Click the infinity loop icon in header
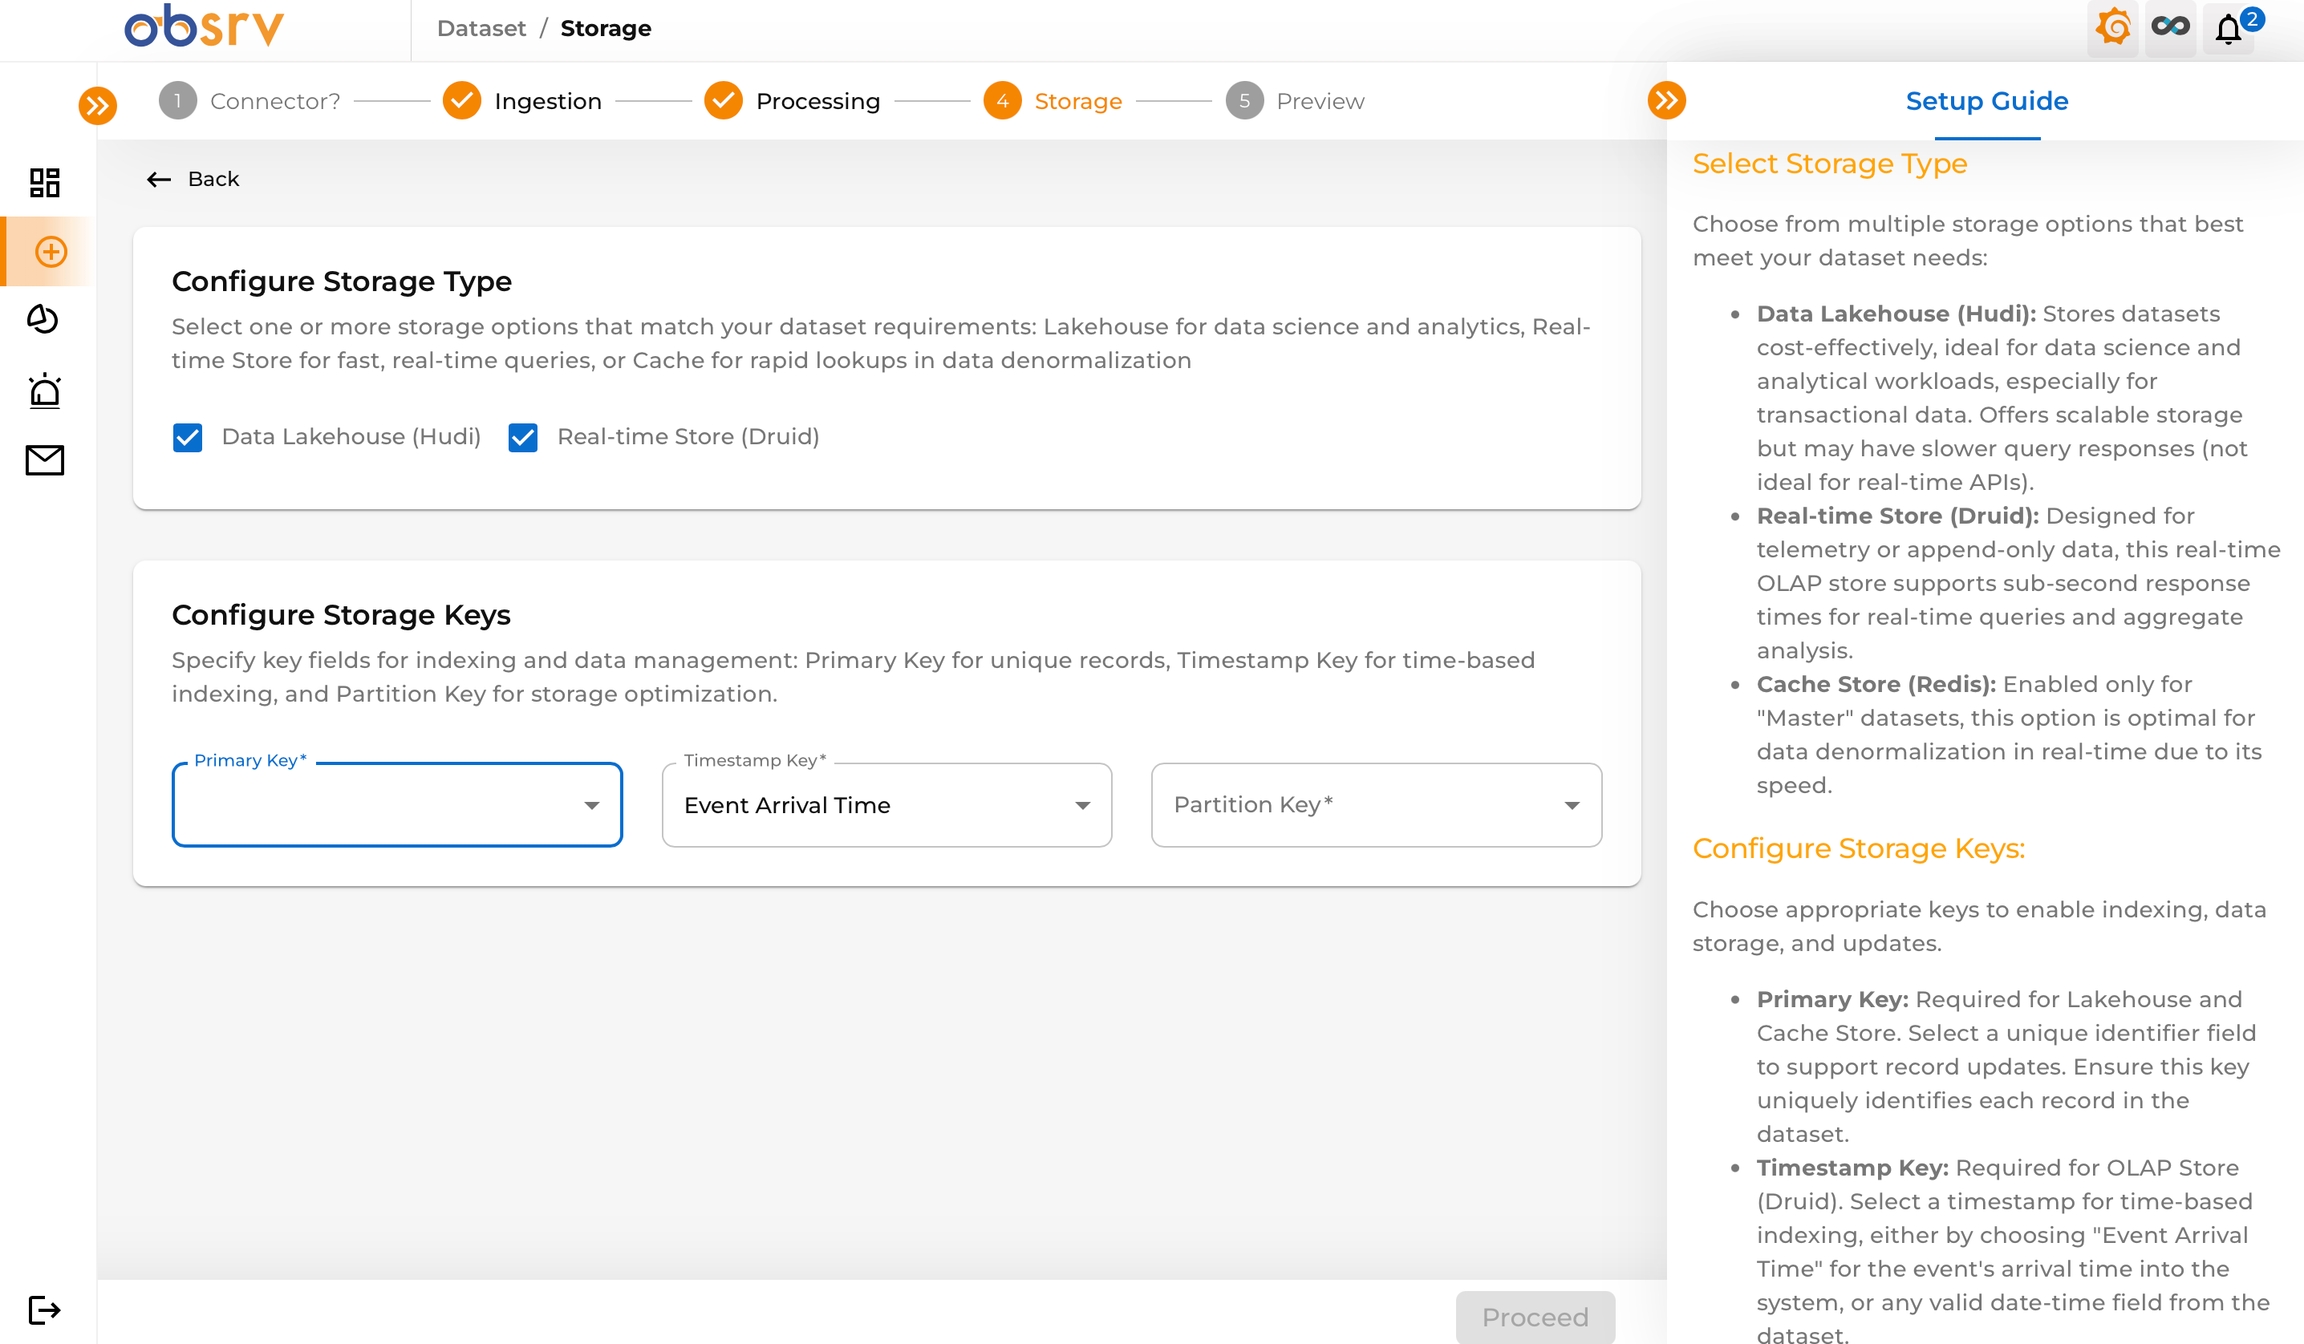Screen dimensions: 2304x1344 click(2170, 27)
